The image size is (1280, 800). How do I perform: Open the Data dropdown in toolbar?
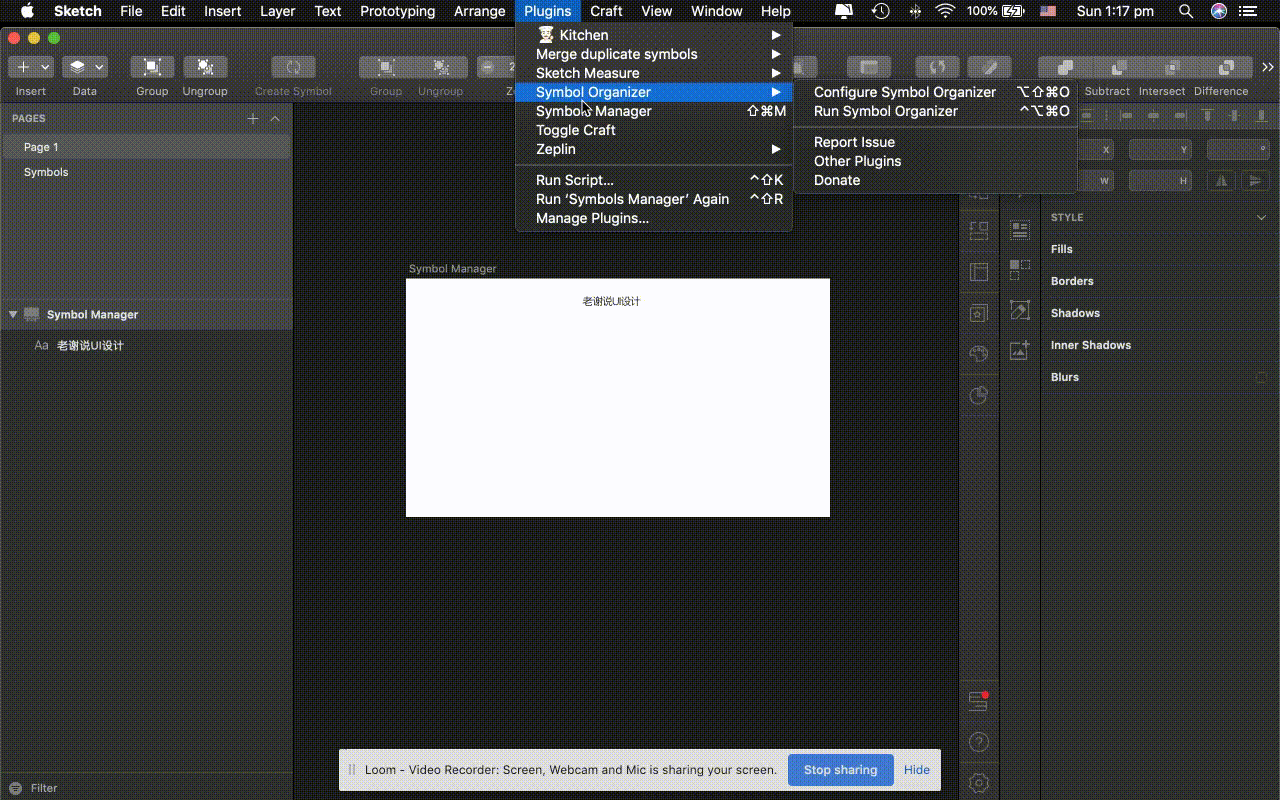click(x=85, y=67)
